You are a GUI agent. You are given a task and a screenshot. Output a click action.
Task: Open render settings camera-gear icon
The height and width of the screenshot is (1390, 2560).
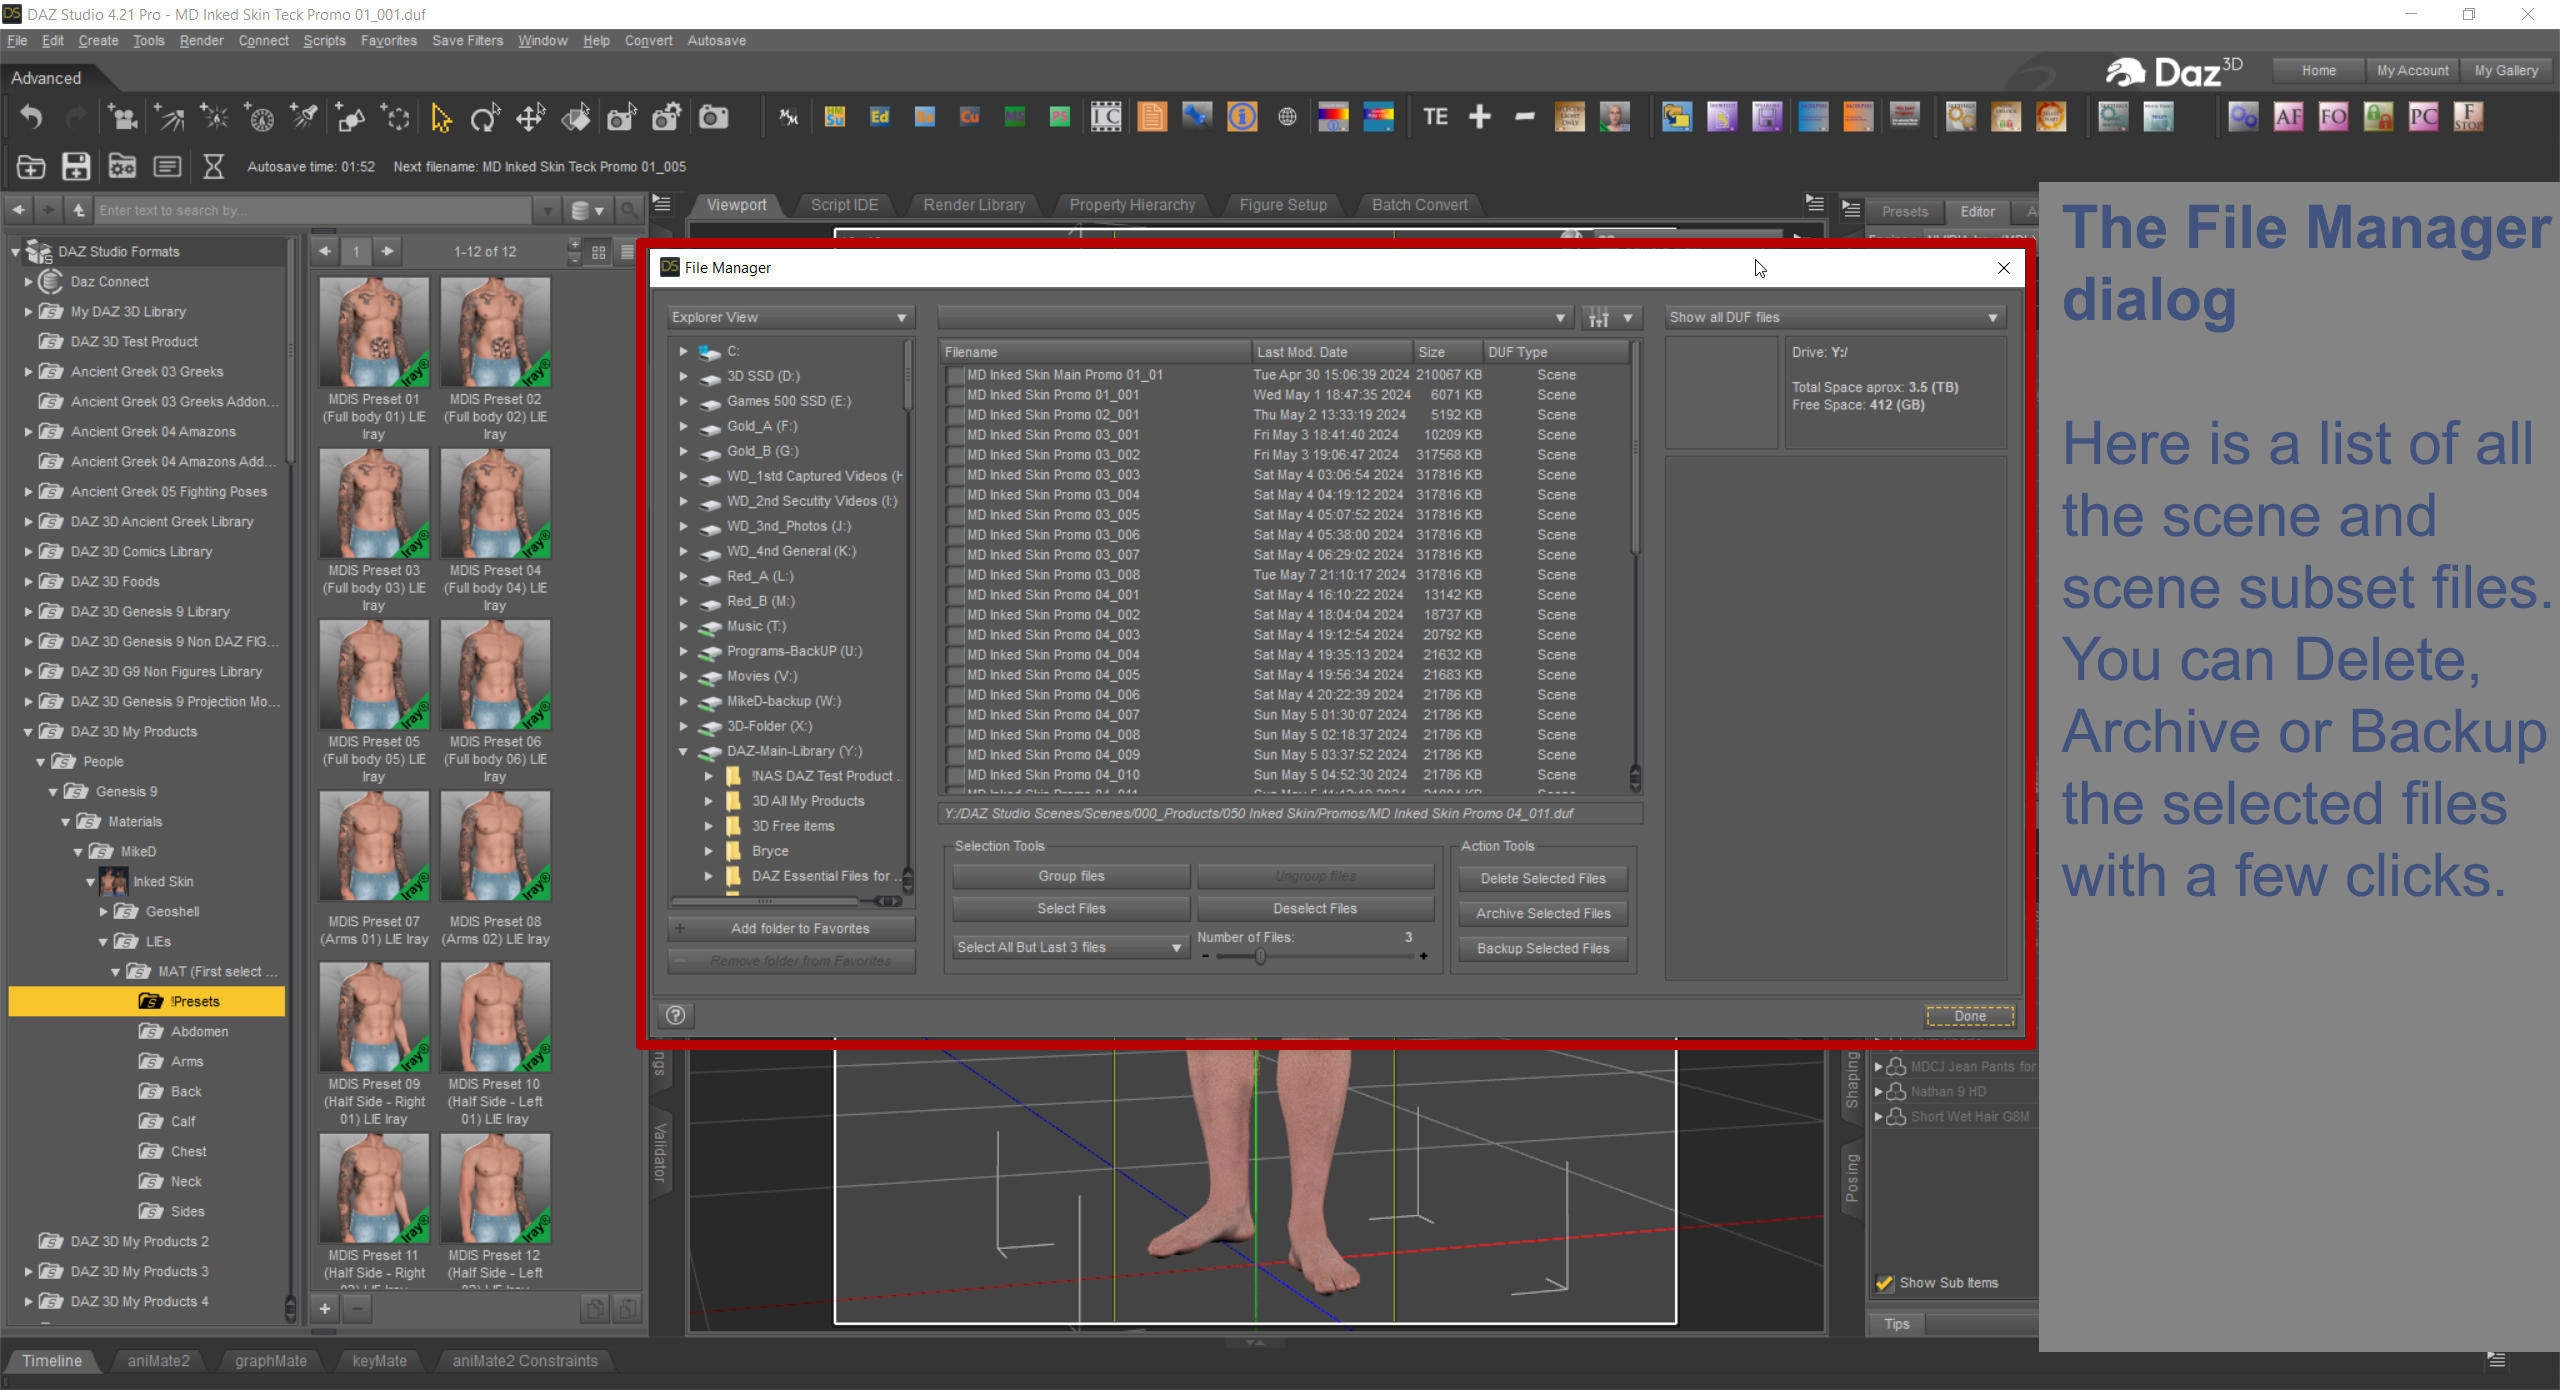667,118
